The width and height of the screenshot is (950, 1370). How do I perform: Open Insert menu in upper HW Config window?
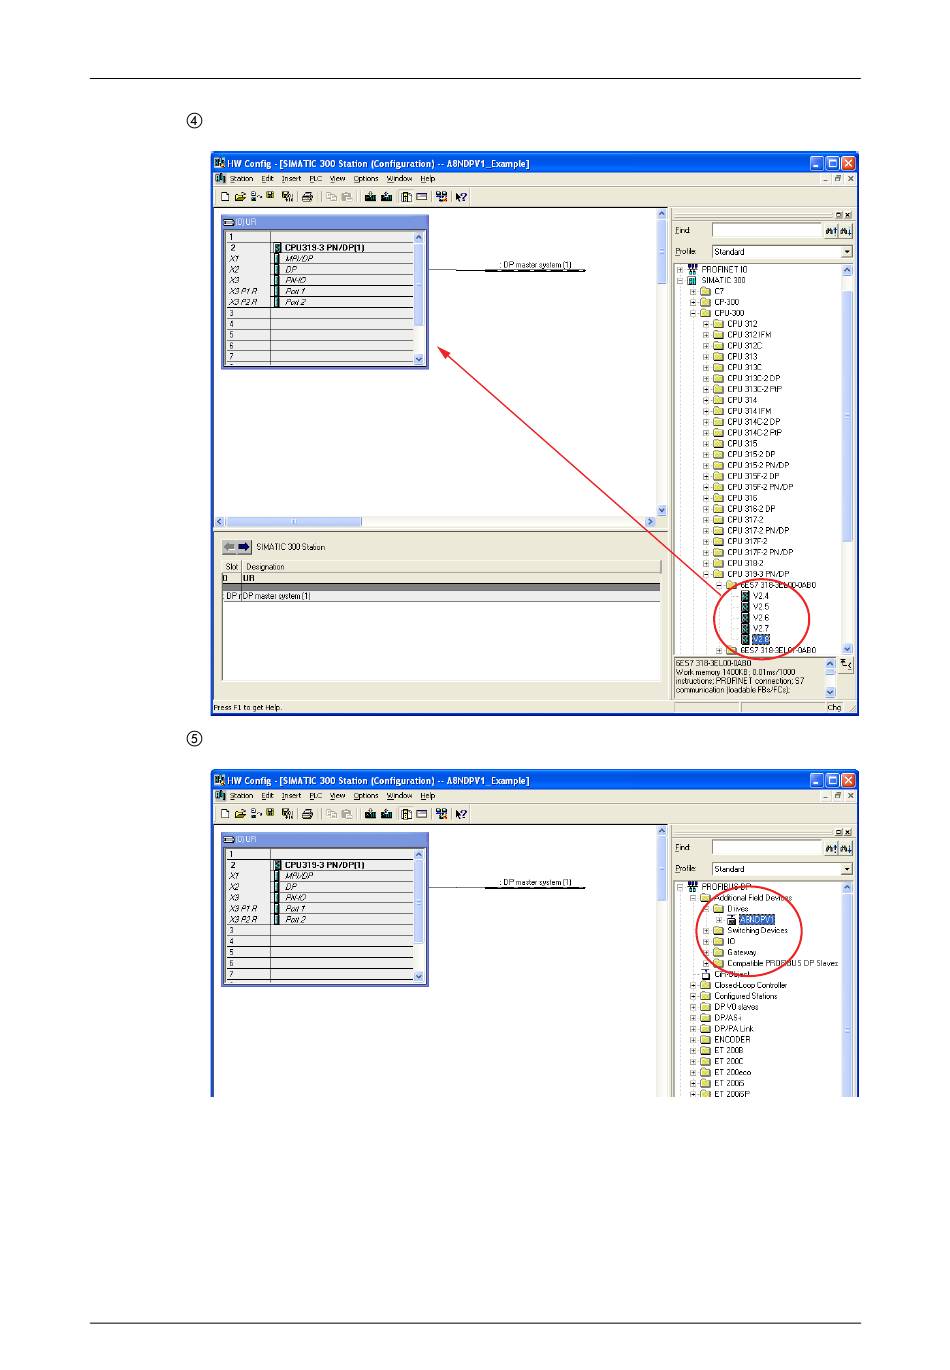click(x=291, y=179)
